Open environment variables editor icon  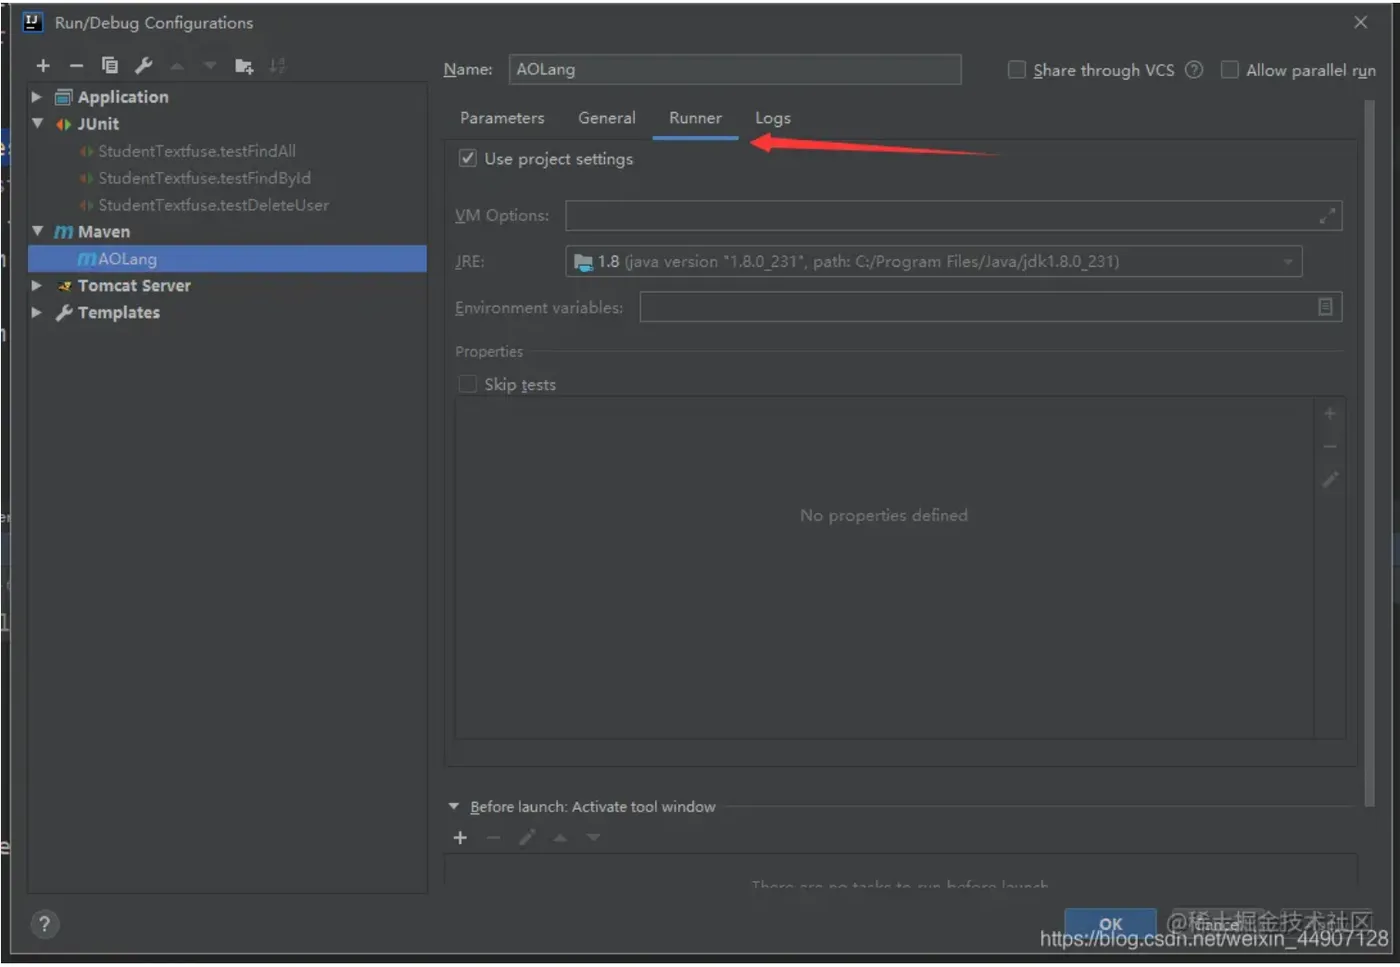point(1325,307)
